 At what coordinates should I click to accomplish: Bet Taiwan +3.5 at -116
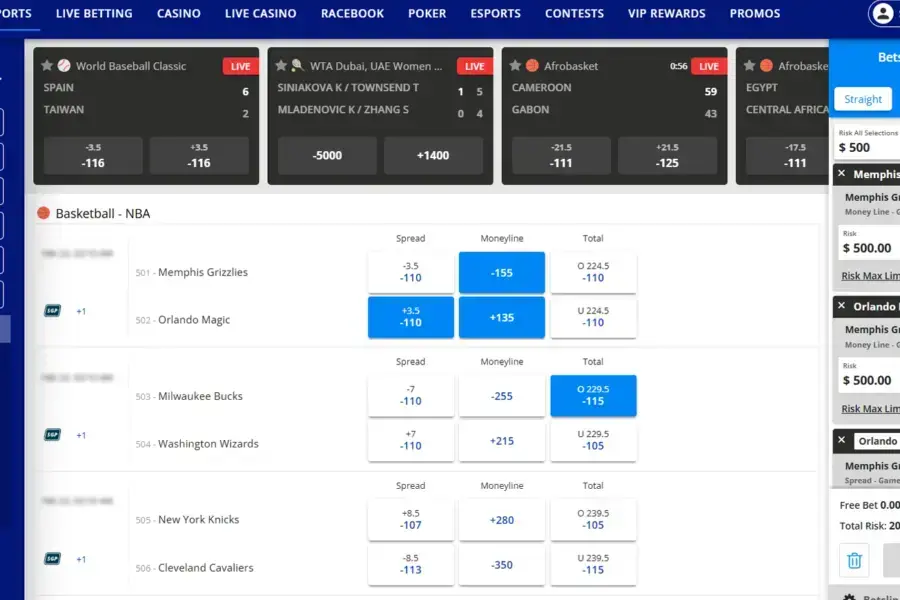point(199,156)
